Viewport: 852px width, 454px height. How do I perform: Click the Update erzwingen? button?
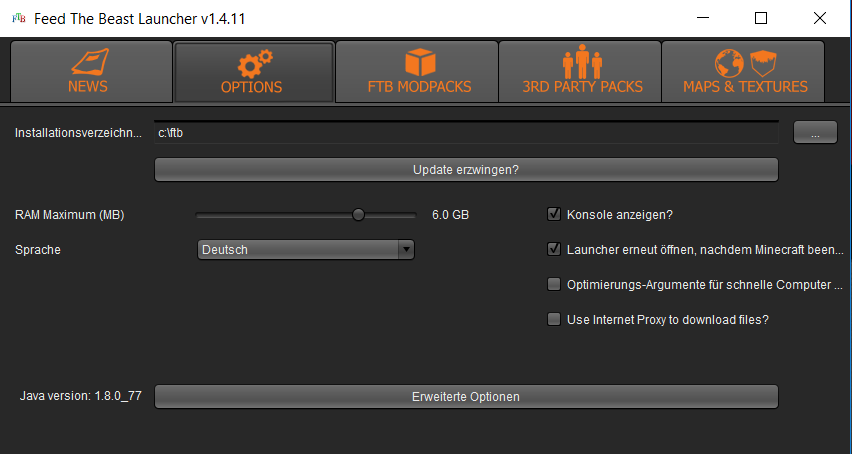(x=466, y=170)
